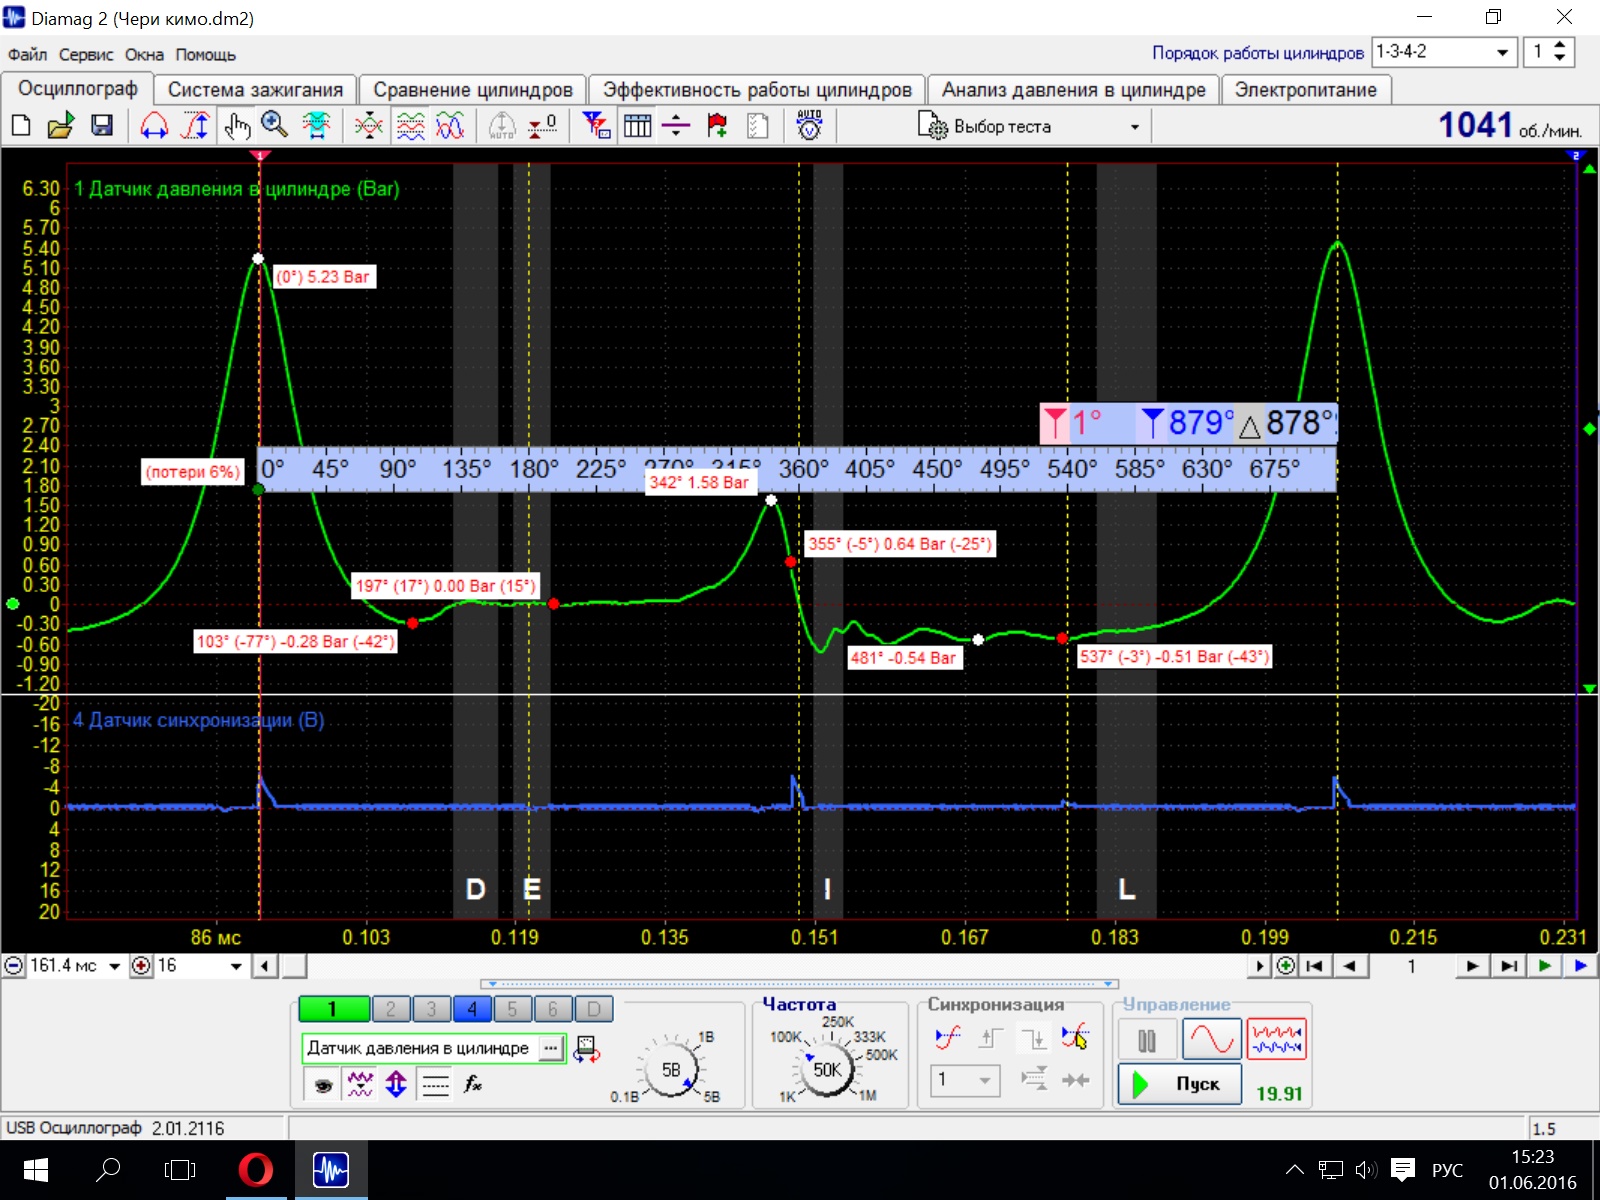Switch to the Система зажигания tab
This screenshot has width=1600, height=1200.
[255, 90]
